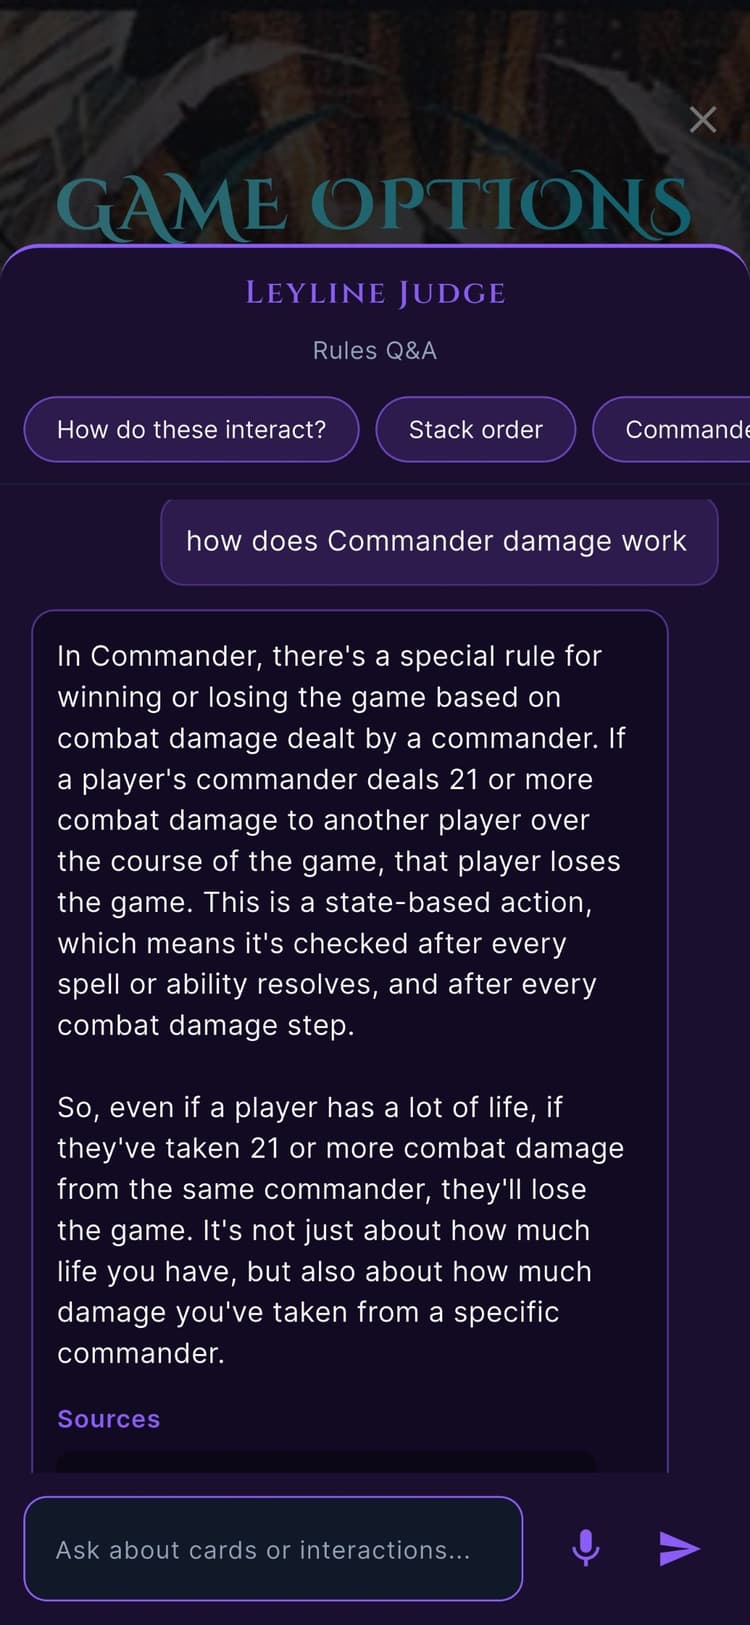Focus the "Ask about cards or interactions" field
The image size is (750, 1625).
(273, 1548)
